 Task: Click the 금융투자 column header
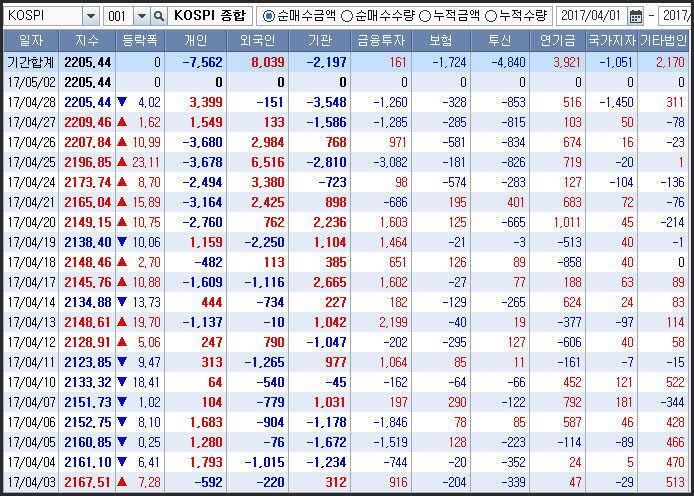click(x=381, y=41)
